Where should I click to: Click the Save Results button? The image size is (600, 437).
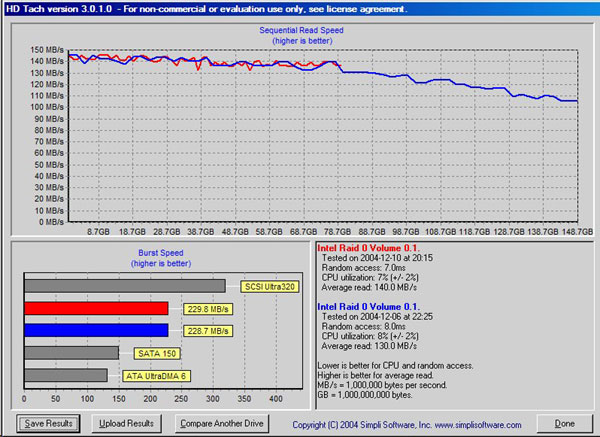tap(48, 424)
